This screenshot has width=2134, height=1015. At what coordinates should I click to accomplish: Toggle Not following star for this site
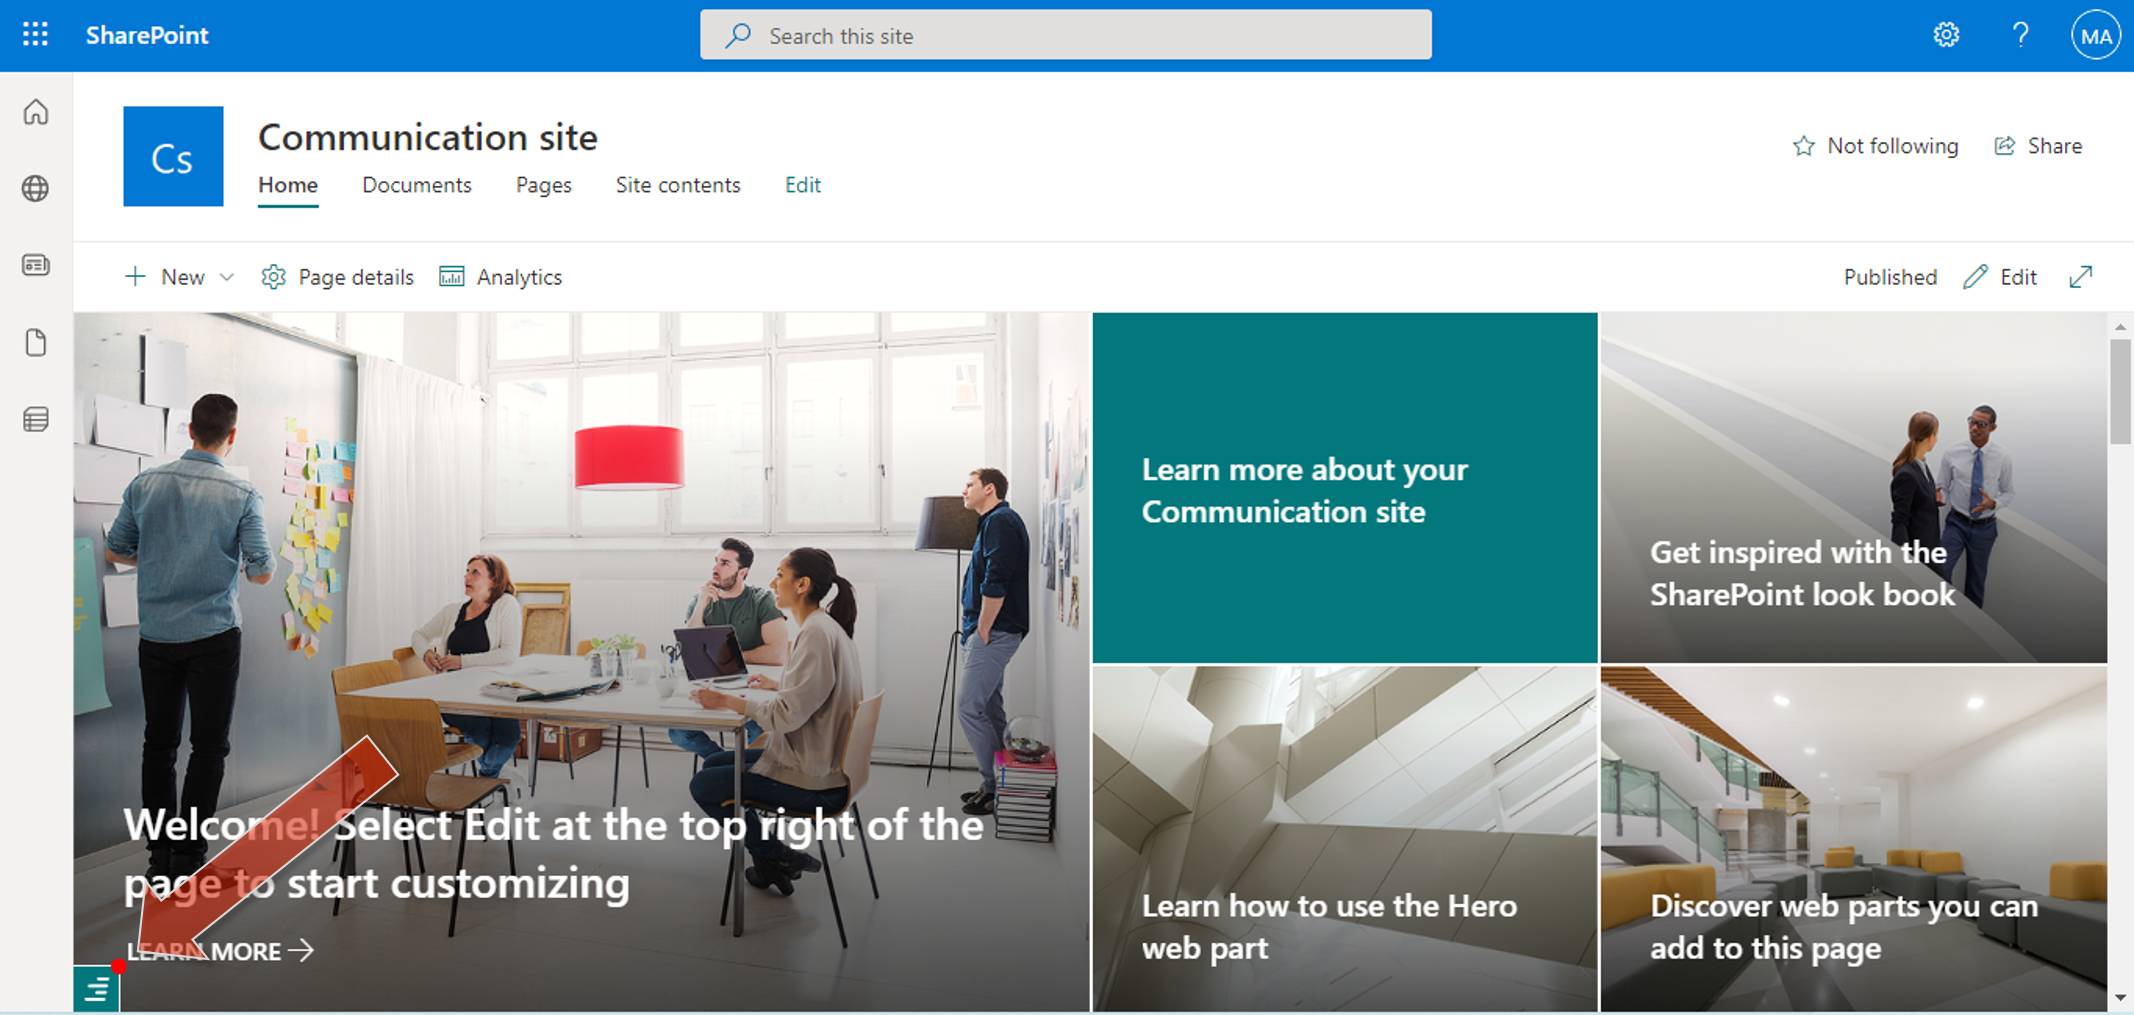pyautogui.click(x=1875, y=146)
